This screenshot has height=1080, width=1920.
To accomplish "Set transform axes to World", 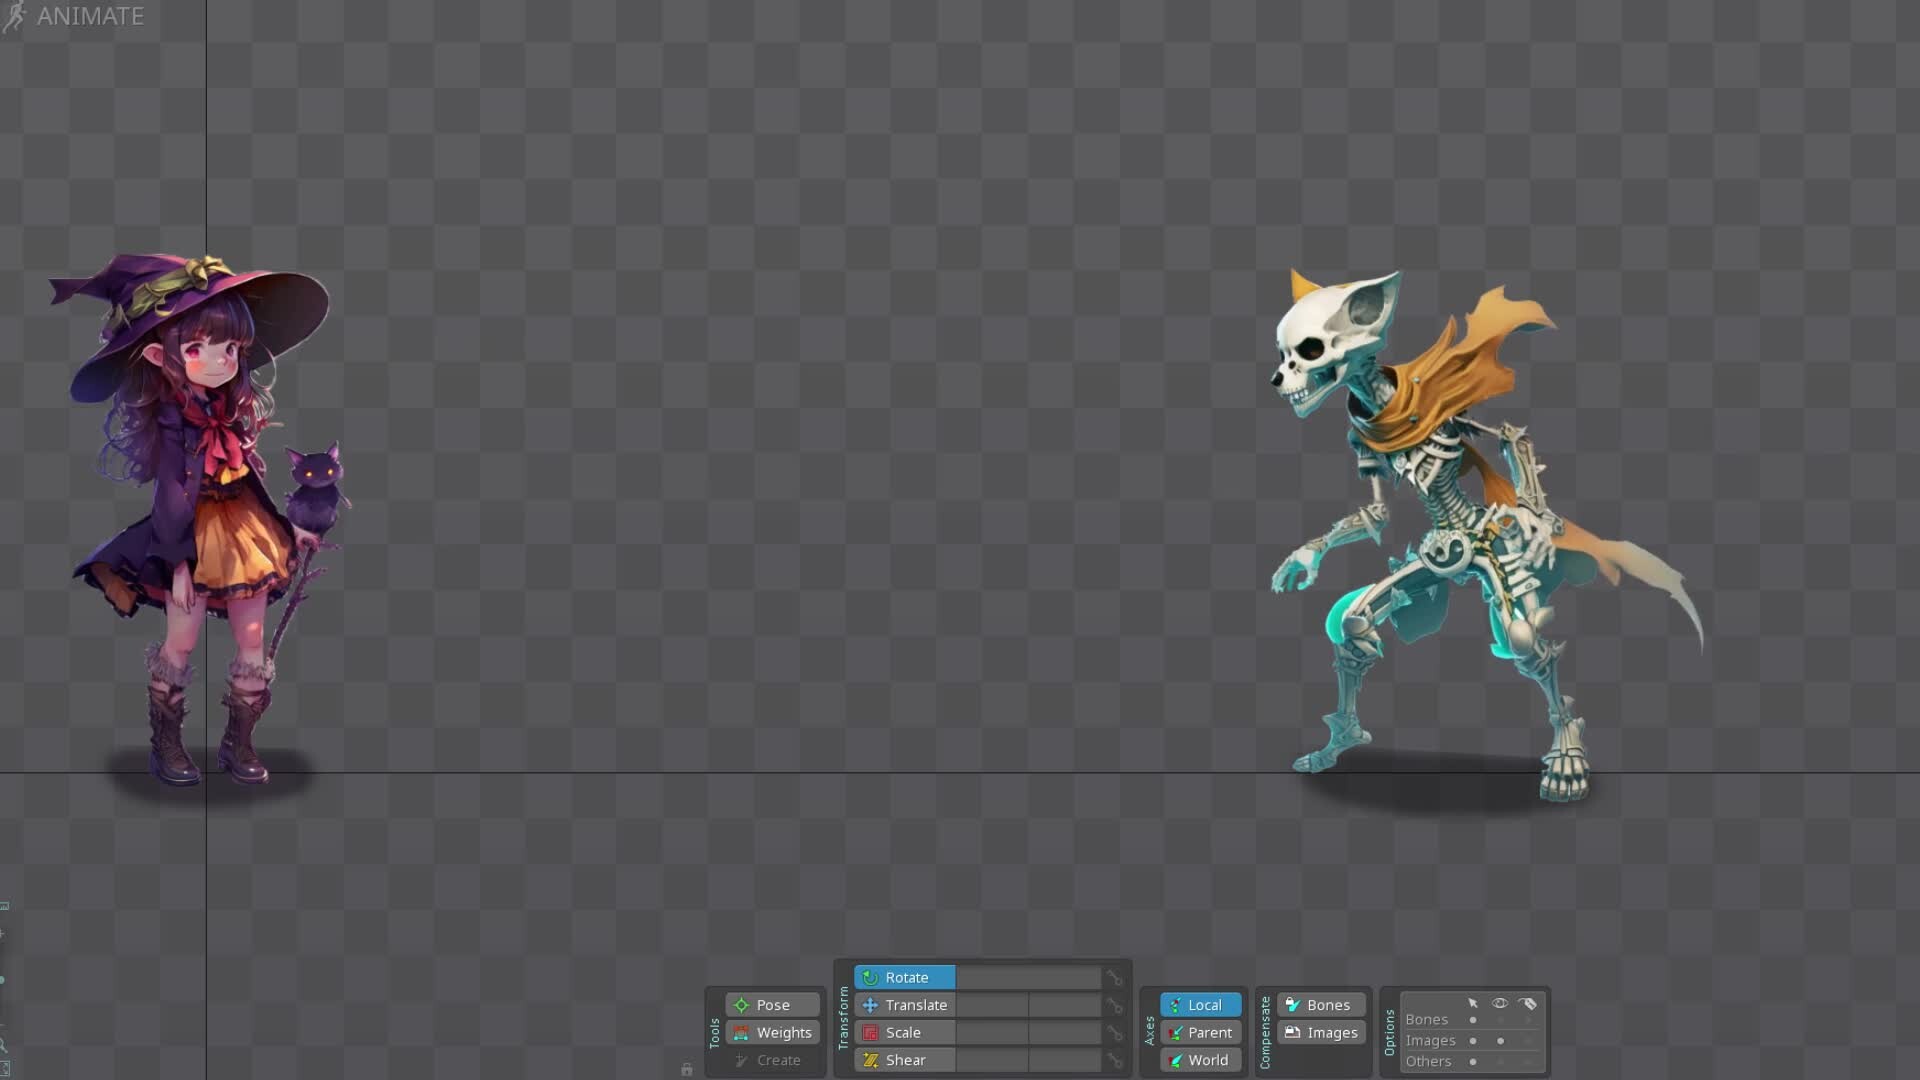I will click(x=1199, y=1060).
